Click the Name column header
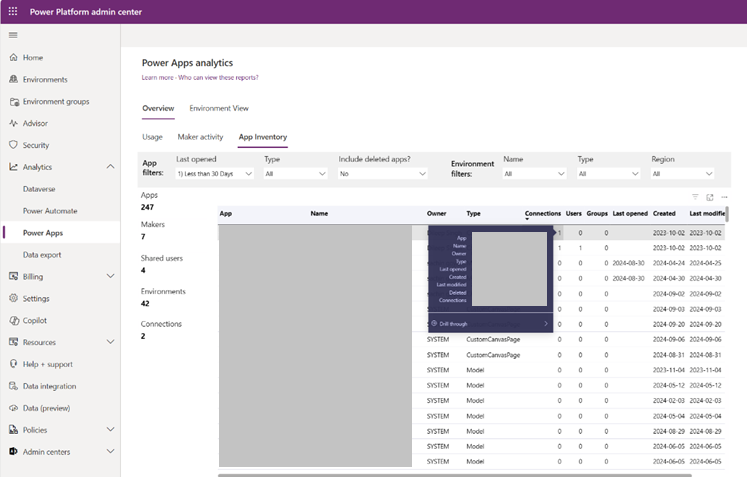The image size is (747, 477). 319,213
